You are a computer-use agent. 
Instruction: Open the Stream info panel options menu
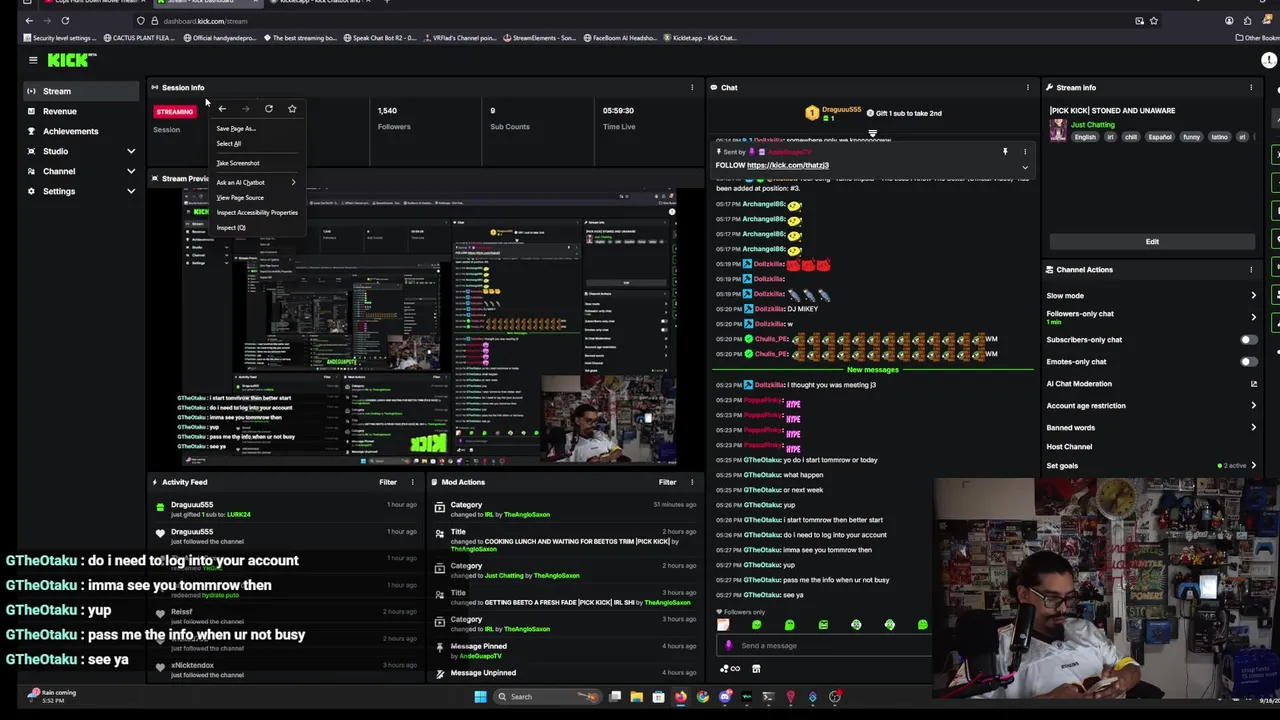coord(1250,87)
